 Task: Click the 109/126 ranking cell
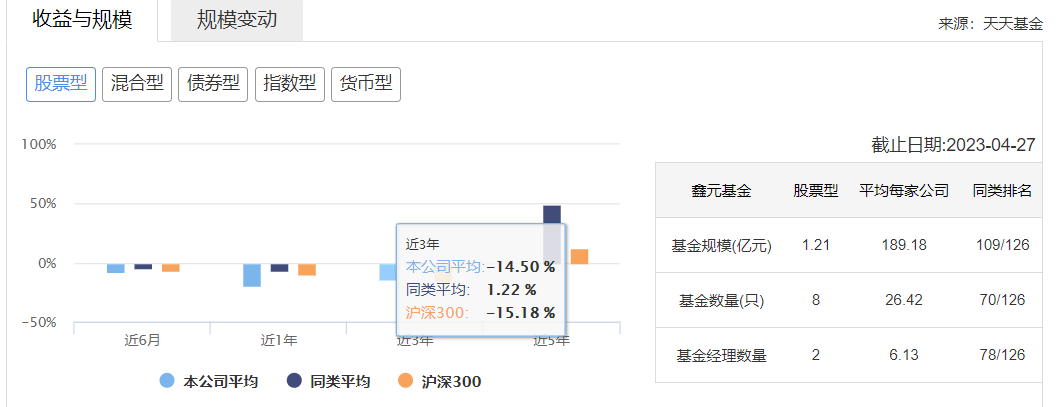pyautogui.click(x=1002, y=245)
